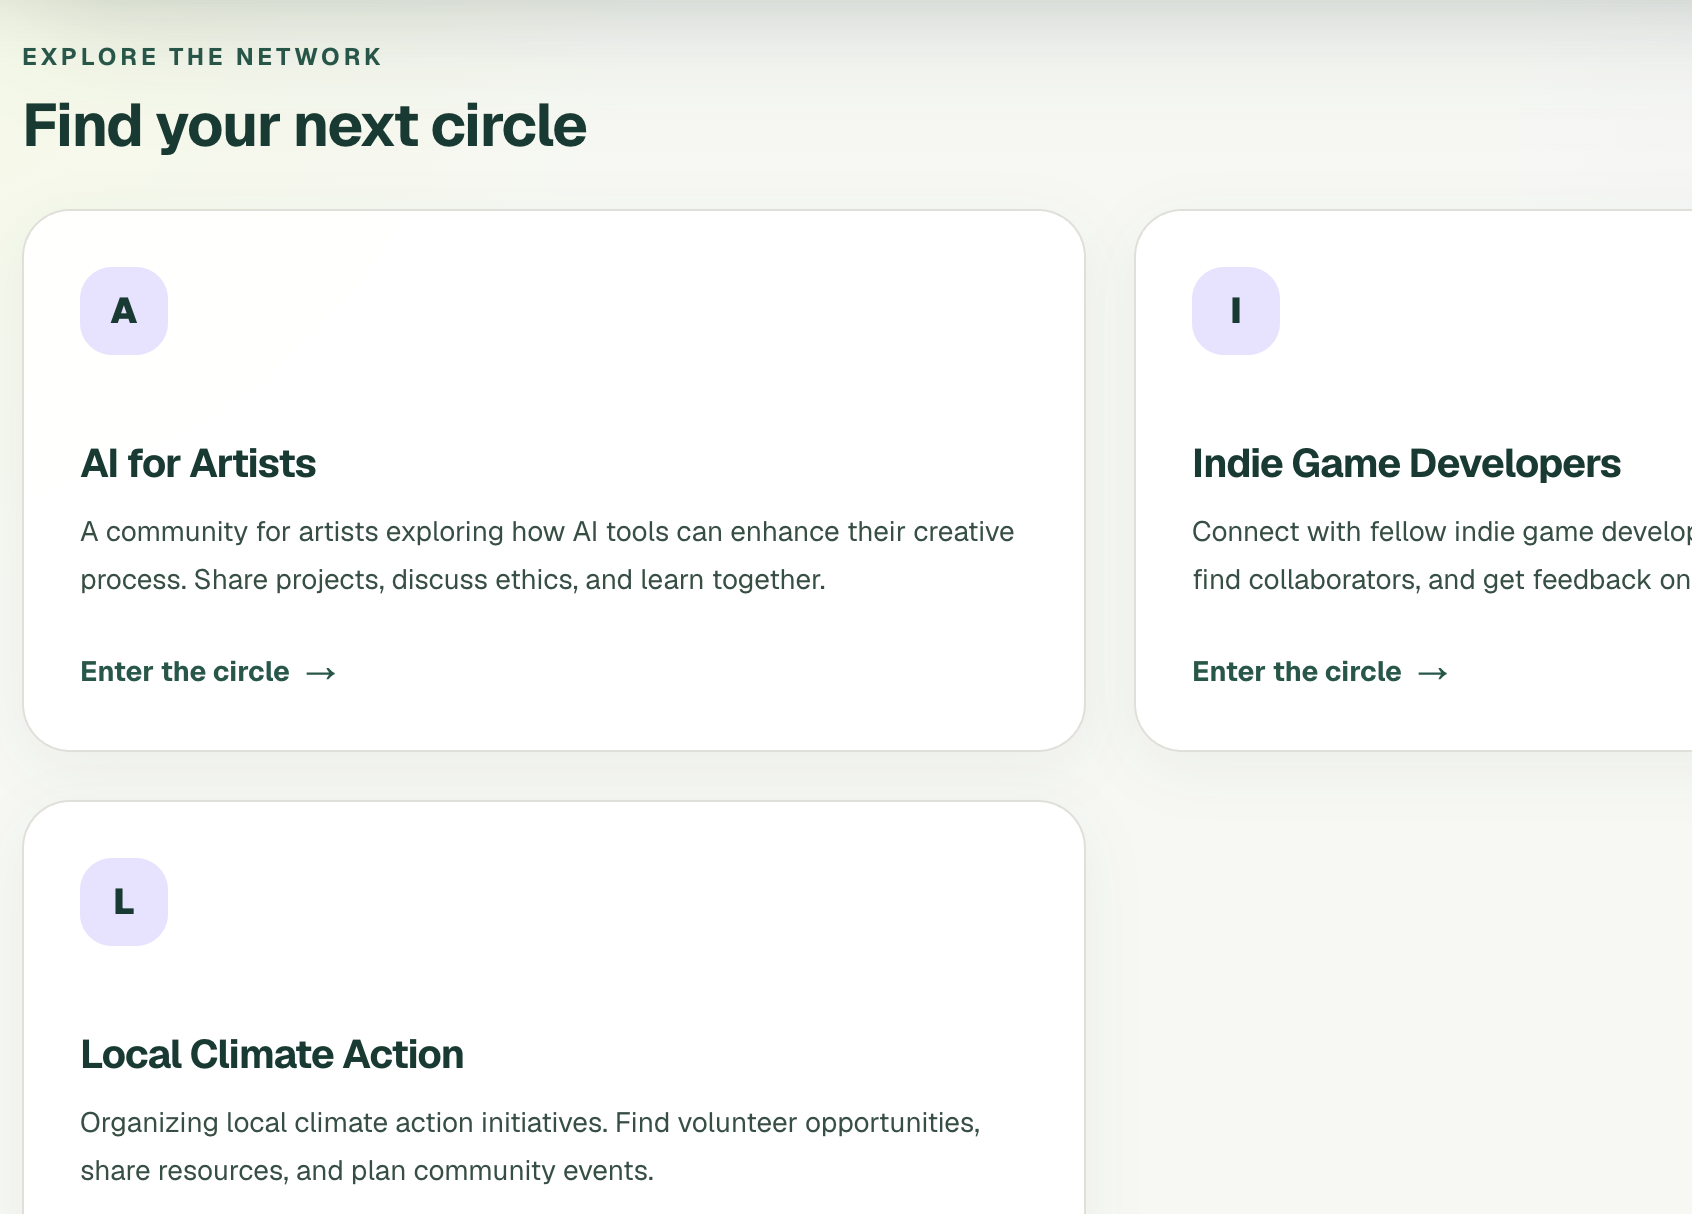Click the AI for Artists description text

[547, 556]
